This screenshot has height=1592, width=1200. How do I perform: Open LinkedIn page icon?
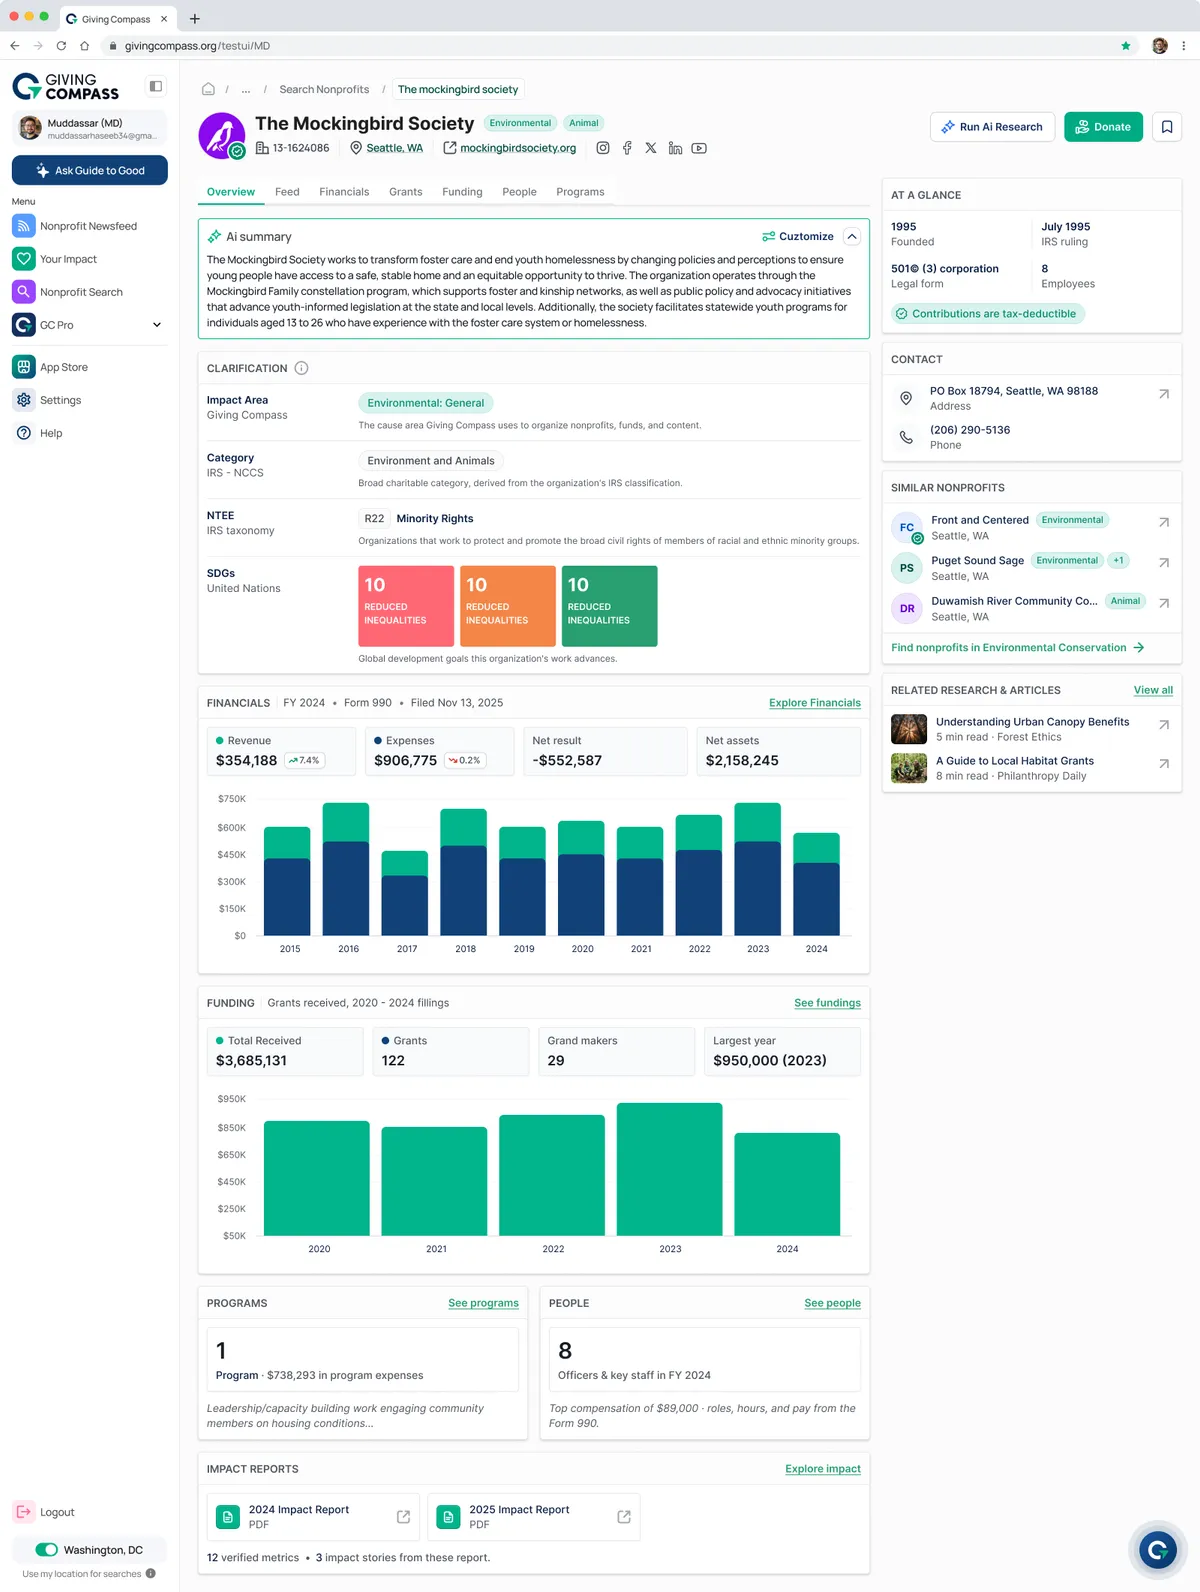tap(675, 148)
